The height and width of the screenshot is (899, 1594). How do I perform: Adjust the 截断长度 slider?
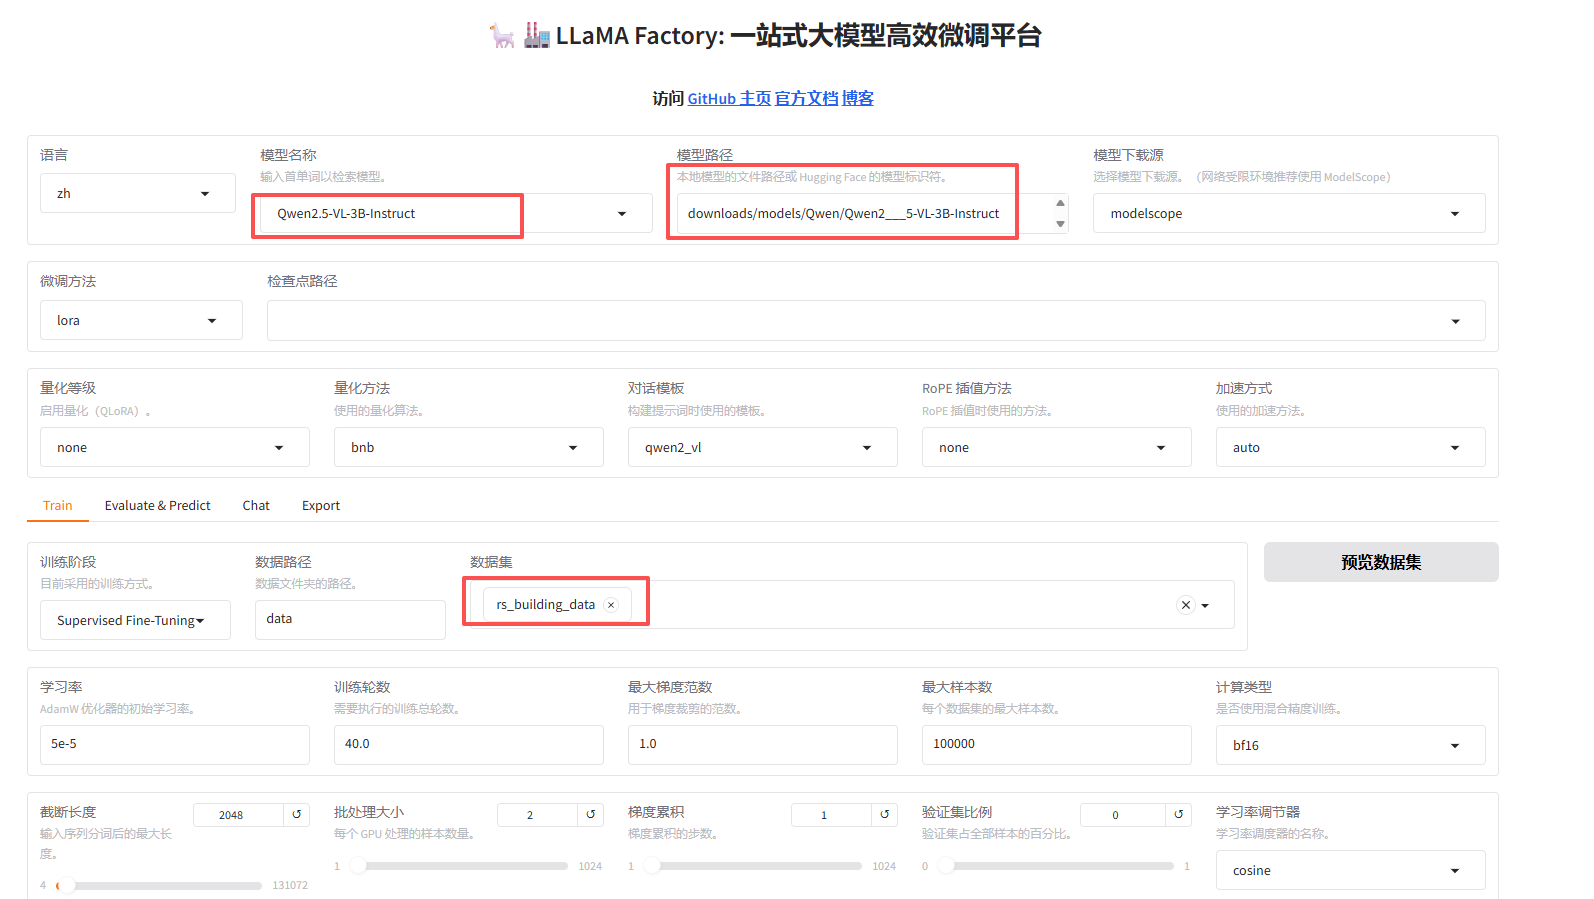point(160,886)
